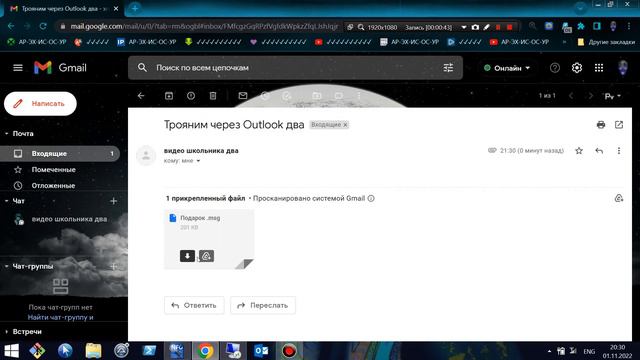Viewport: 640px width, 360px height.
Task: Open message options three-dot menu
Action: [619, 151]
